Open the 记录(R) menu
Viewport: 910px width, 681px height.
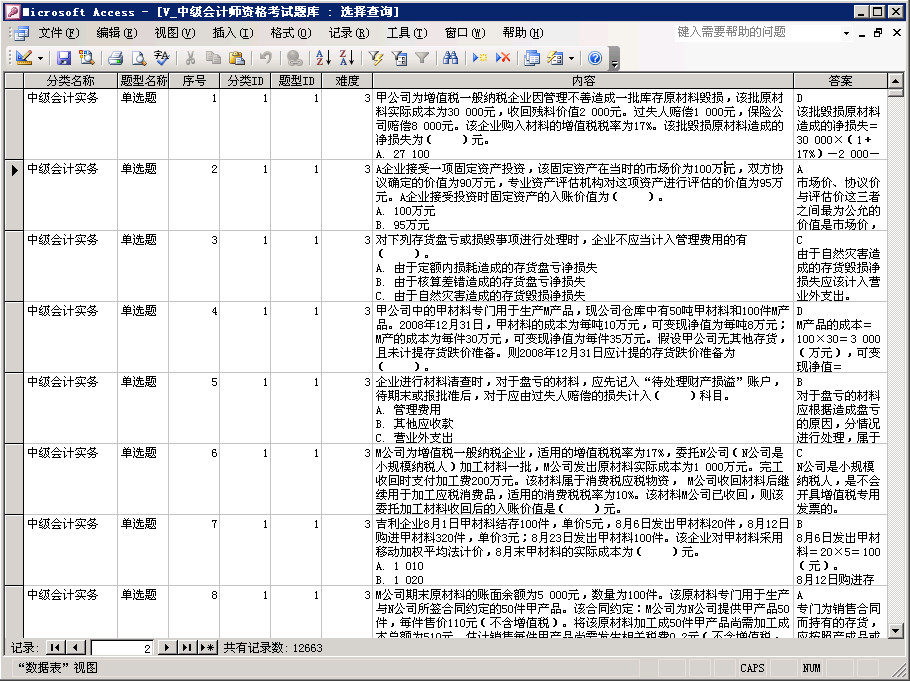349,33
